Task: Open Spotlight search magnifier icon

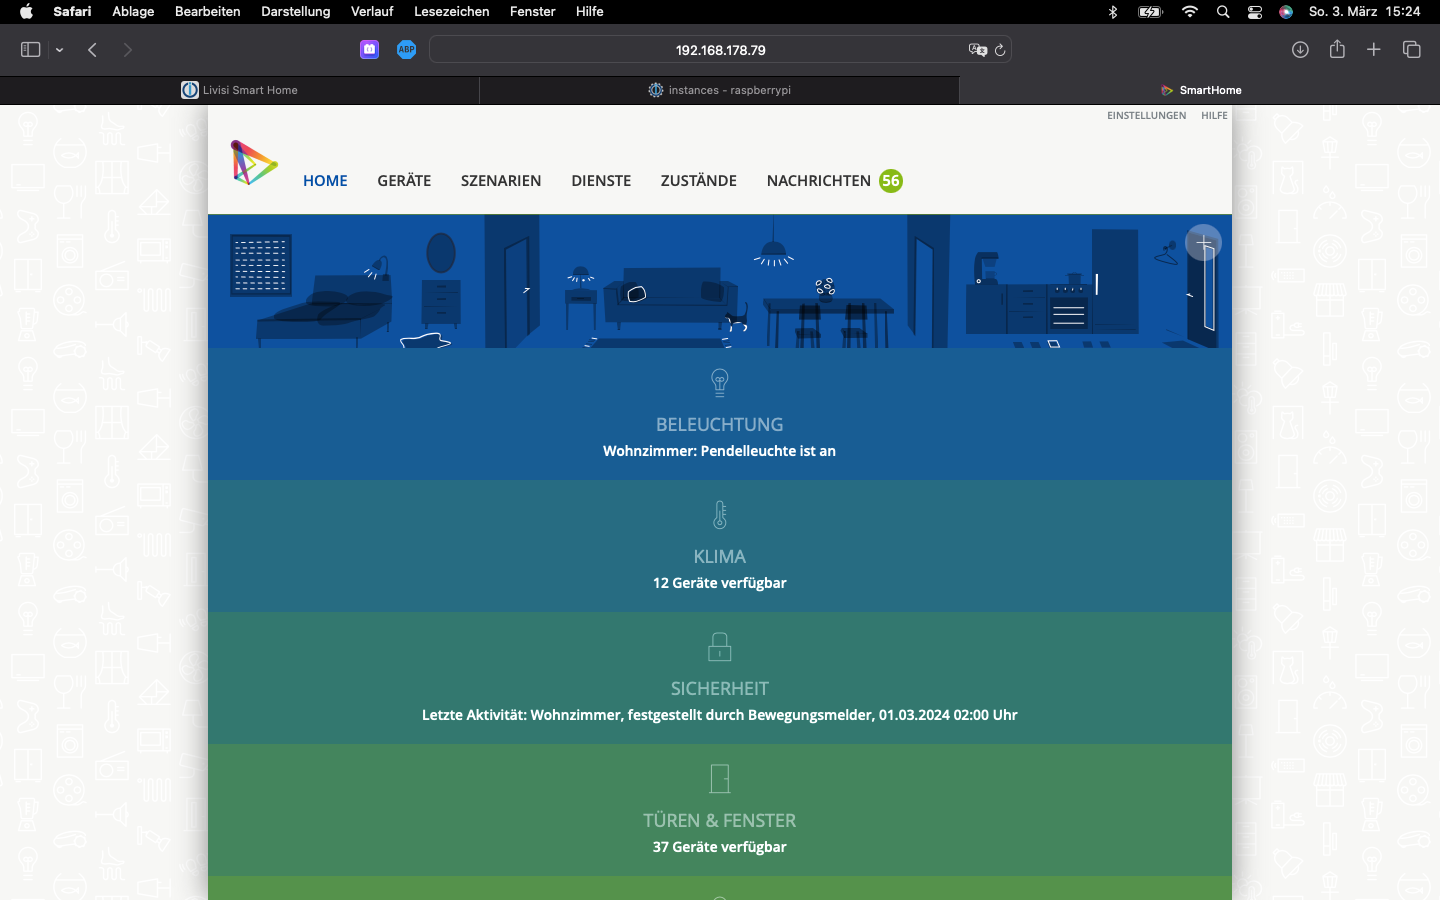Action: click(1223, 12)
